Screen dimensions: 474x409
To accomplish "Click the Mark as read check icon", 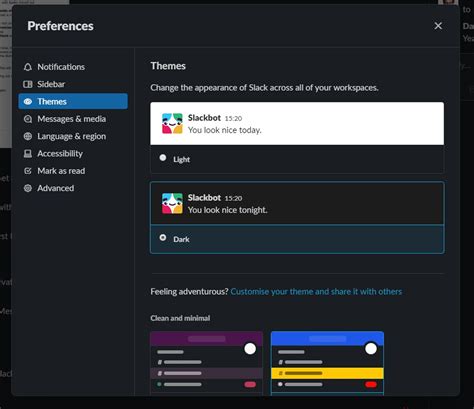I will pyautogui.click(x=28, y=171).
